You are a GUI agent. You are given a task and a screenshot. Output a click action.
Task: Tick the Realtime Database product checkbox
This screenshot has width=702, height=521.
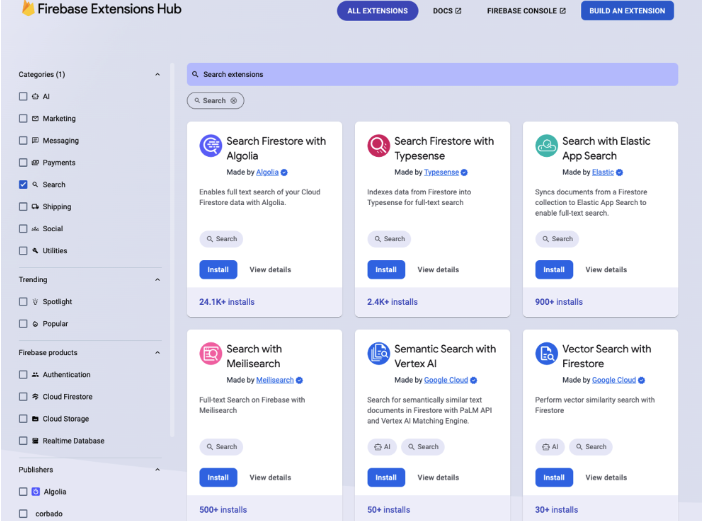[x=23, y=441]
